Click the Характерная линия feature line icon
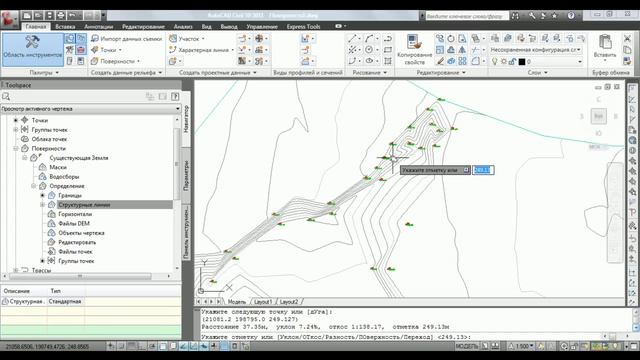 coord(173,49)
